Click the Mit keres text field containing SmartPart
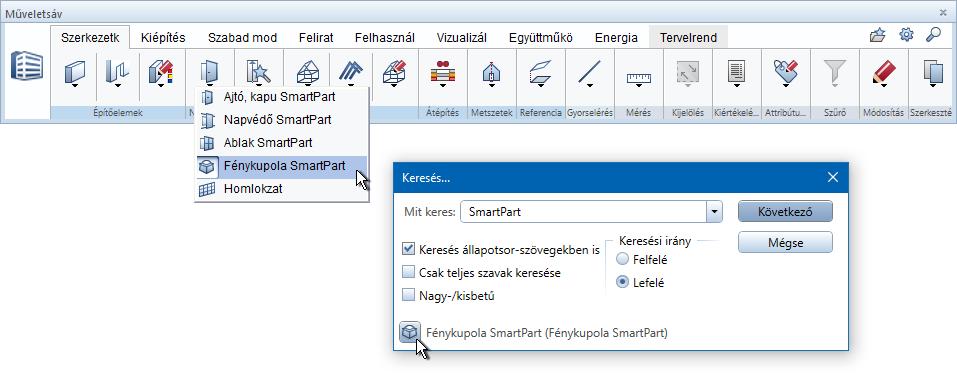 pyautogui.click(x=583, y=212)
